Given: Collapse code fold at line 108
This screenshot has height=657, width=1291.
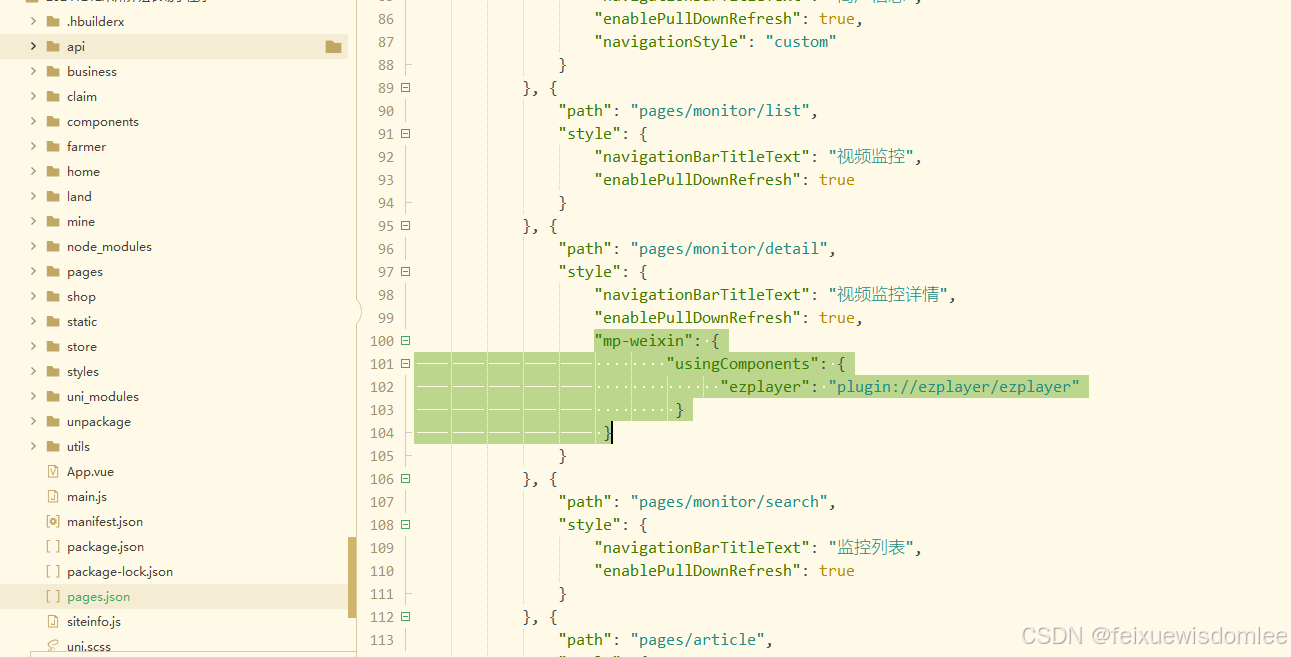Looking at the screenshot, I should click(x=406, y=525).
